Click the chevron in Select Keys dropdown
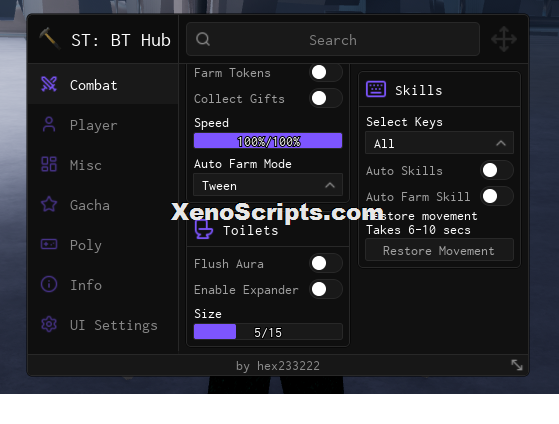Image resolution: width=559 pixels, height=424 pixels. pyautogui.click(x=501, y=143)
